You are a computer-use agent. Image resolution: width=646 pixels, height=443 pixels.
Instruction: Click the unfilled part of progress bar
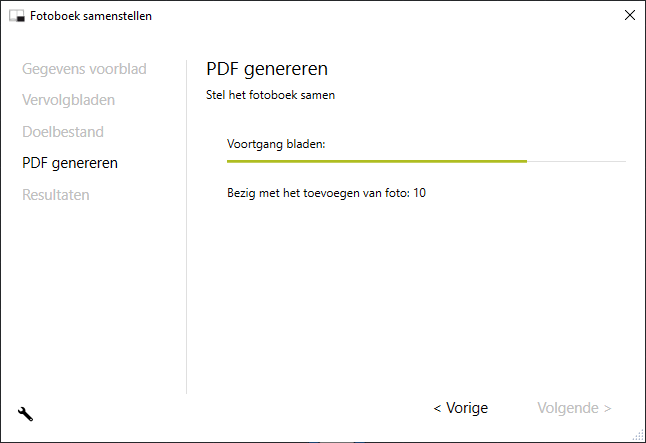[x=576, y=160]
